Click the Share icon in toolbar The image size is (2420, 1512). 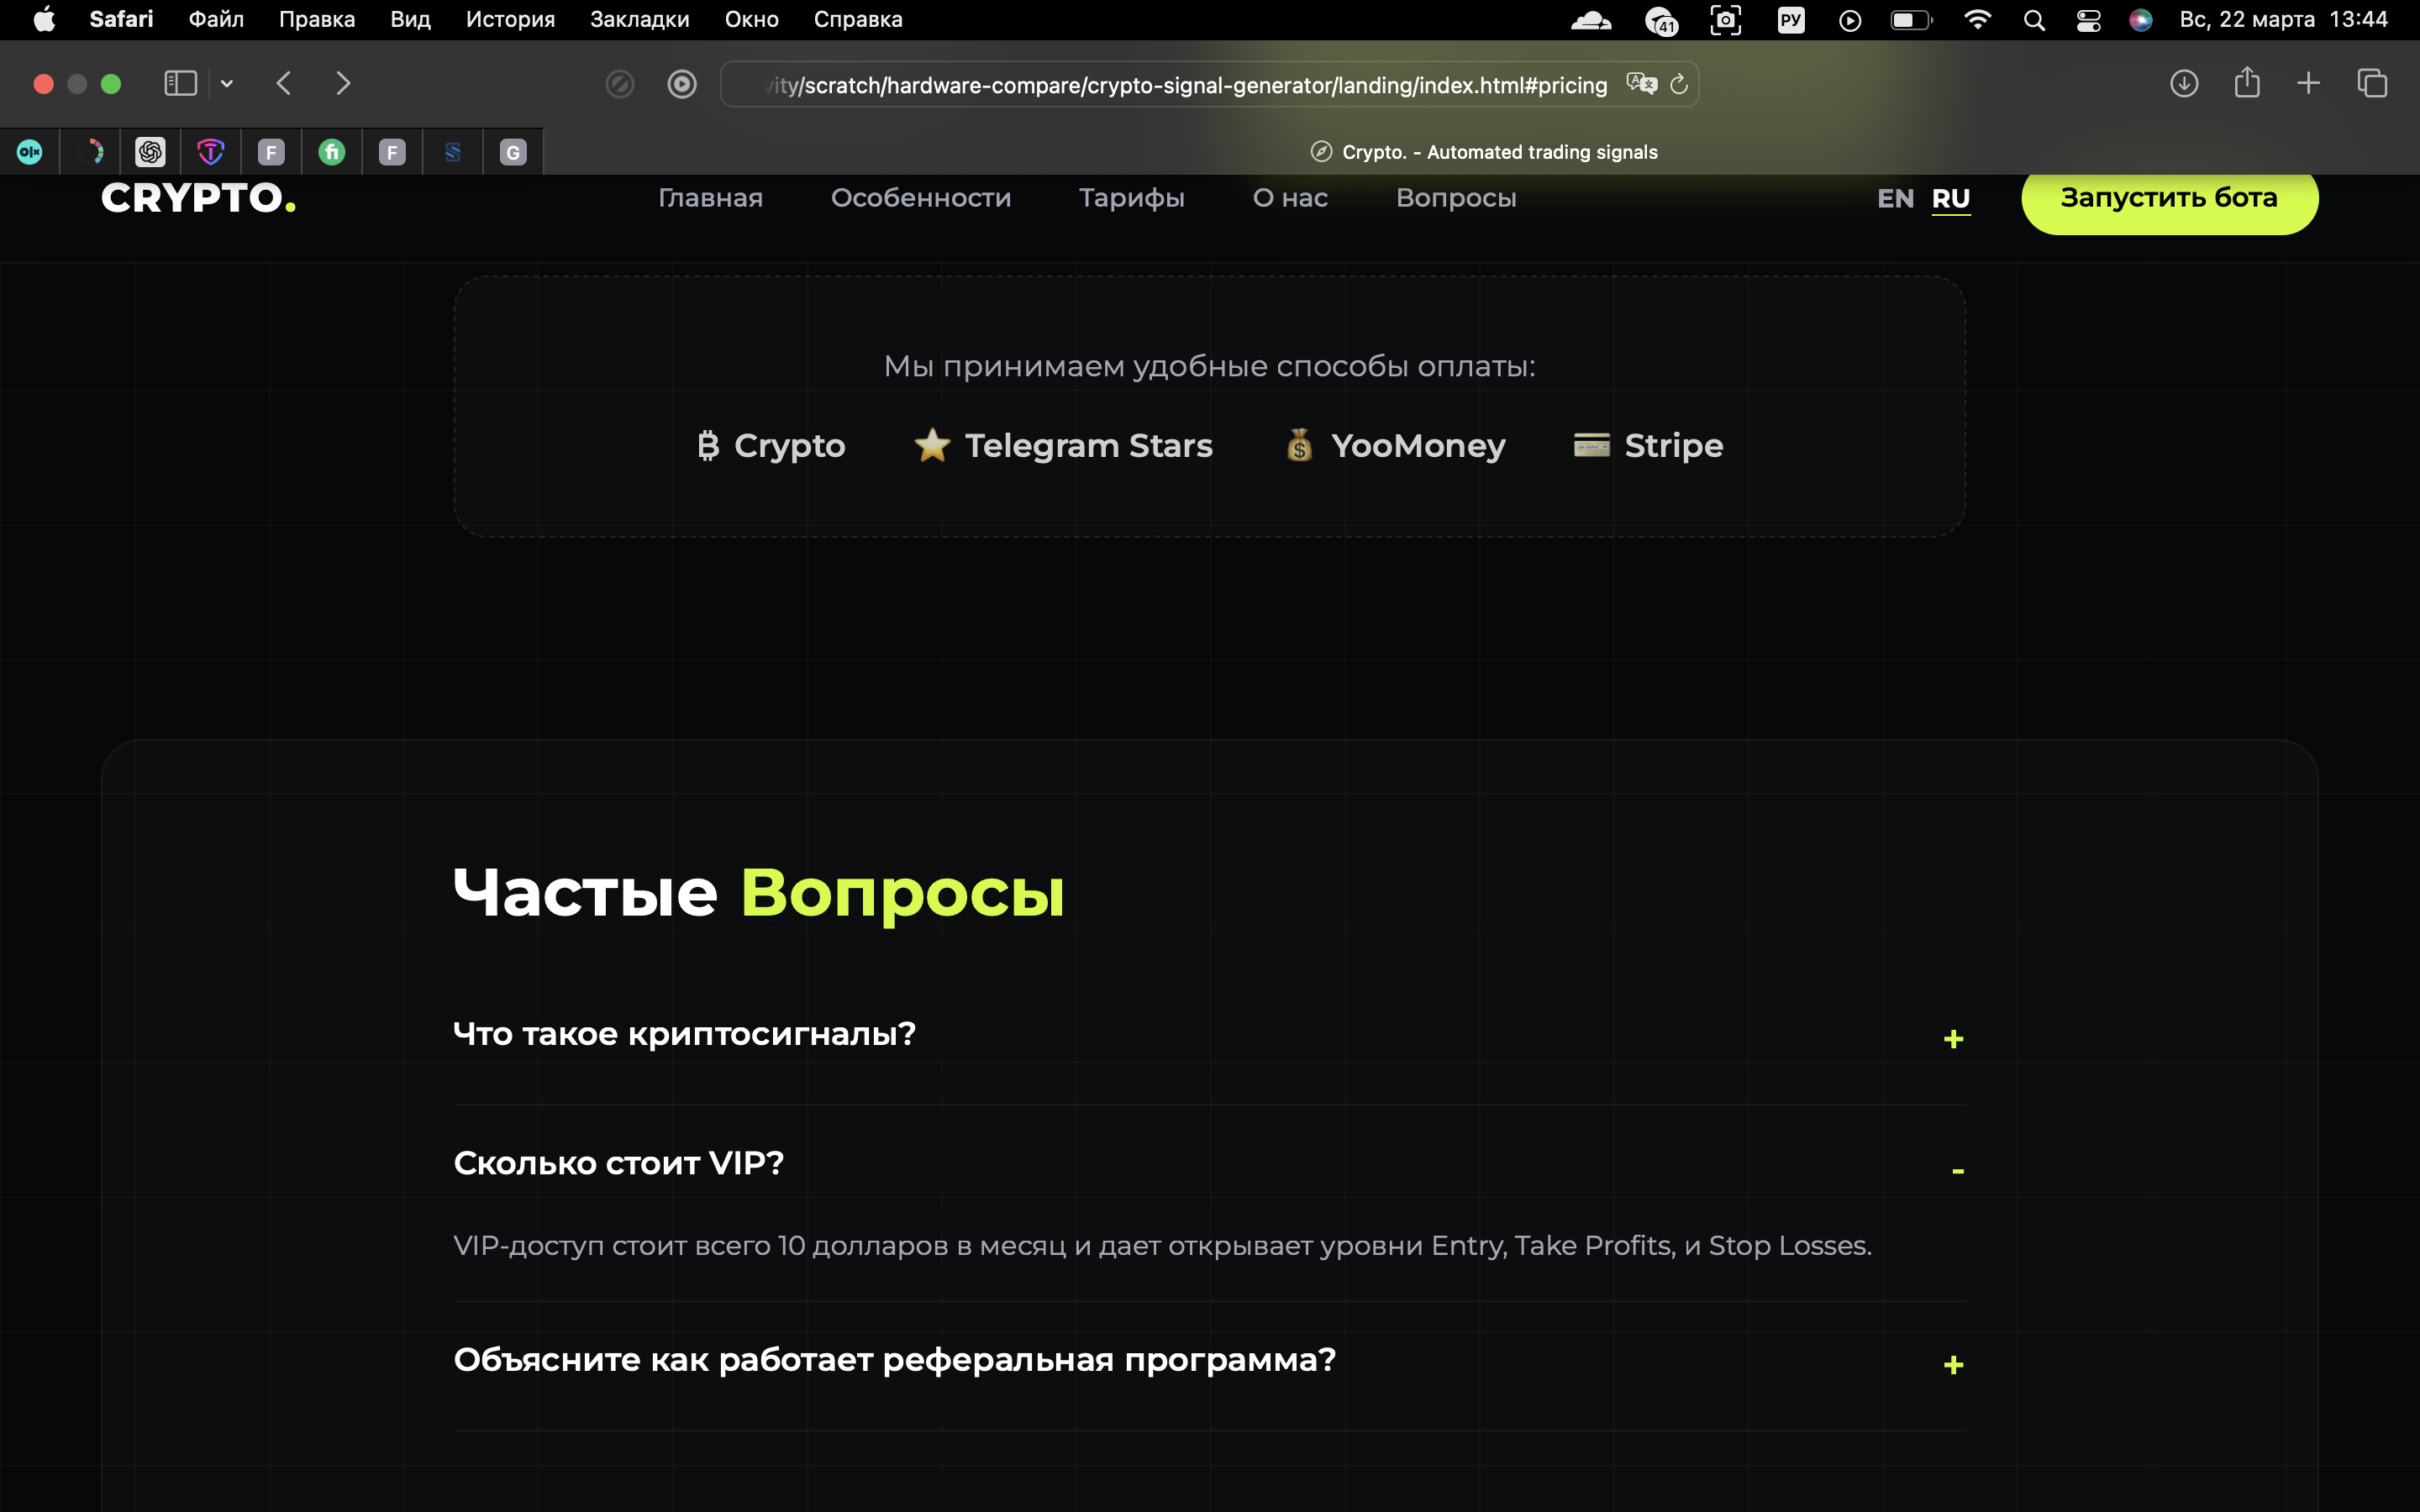point(2247,83)
